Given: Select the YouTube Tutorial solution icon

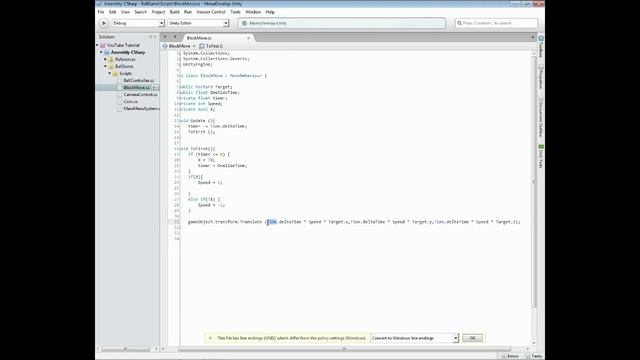Looking at the screenshot, I should pos(103,45).
